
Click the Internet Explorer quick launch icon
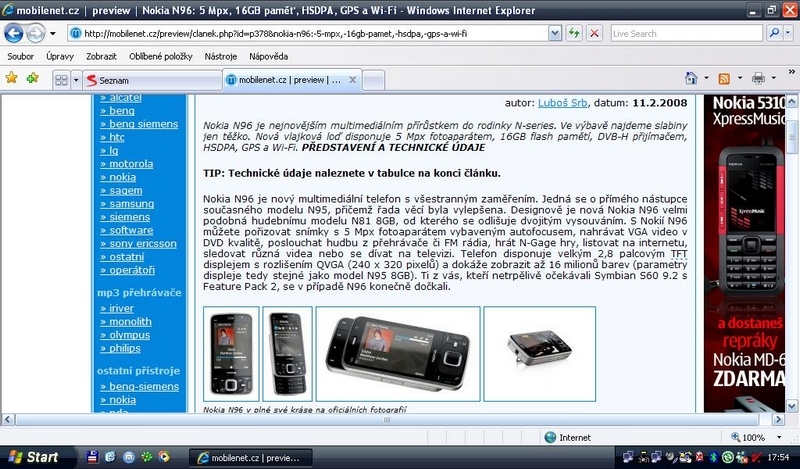tap(110, 457)
